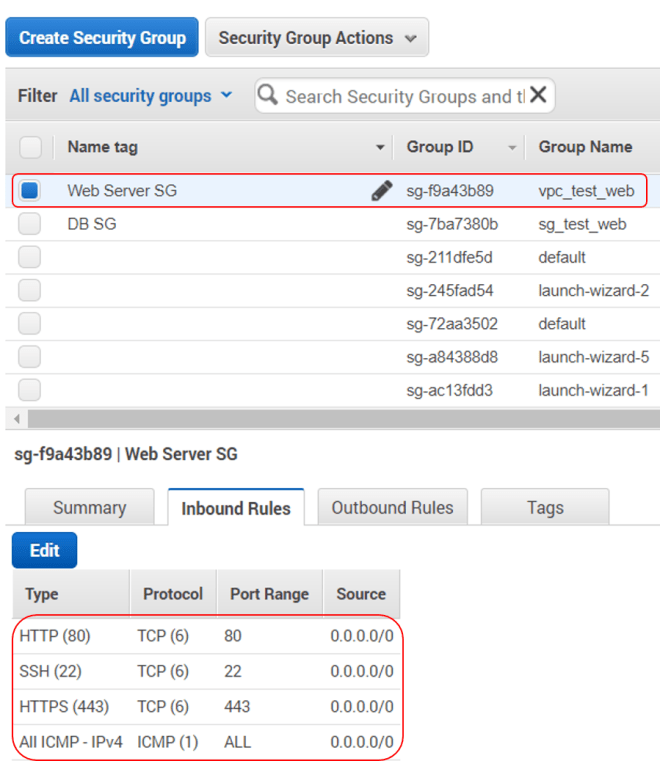
Task: Check the DB SG row checkbox
Action: click(x=30, y=224)
